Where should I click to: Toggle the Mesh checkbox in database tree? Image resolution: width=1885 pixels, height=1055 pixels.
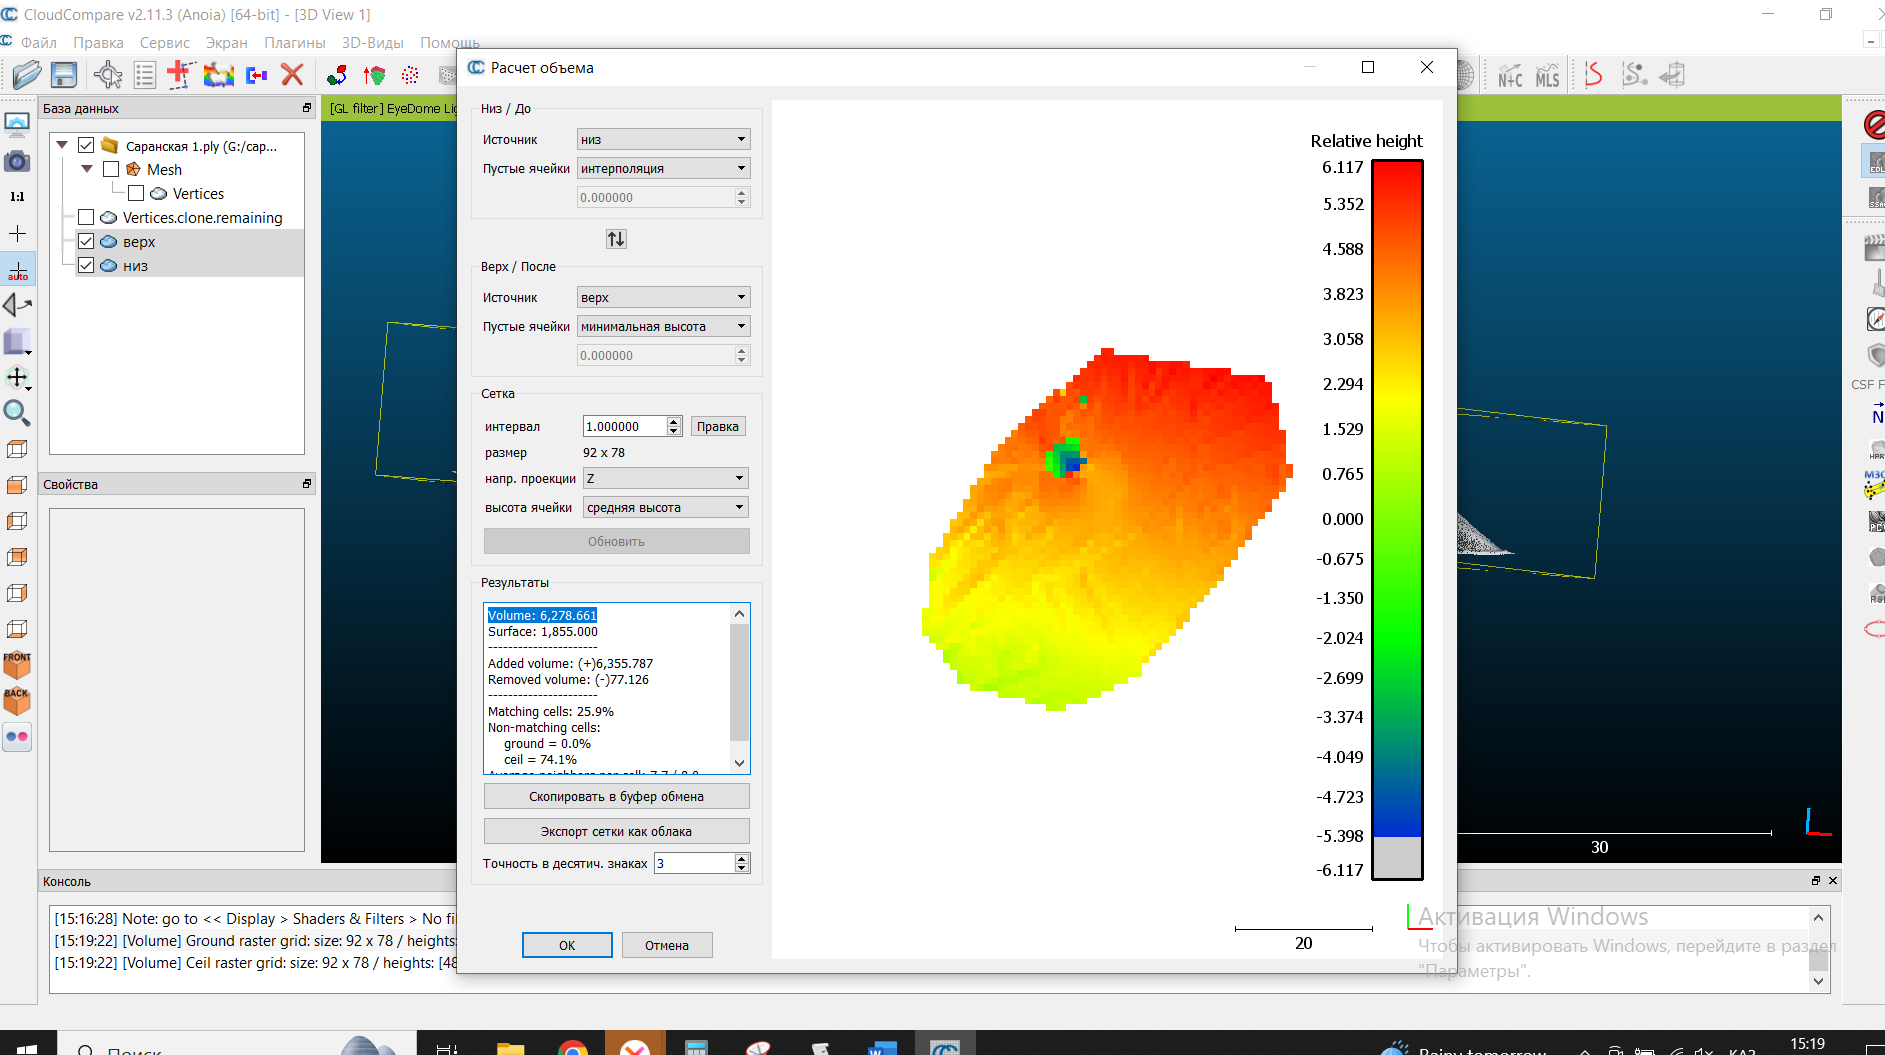111,170
